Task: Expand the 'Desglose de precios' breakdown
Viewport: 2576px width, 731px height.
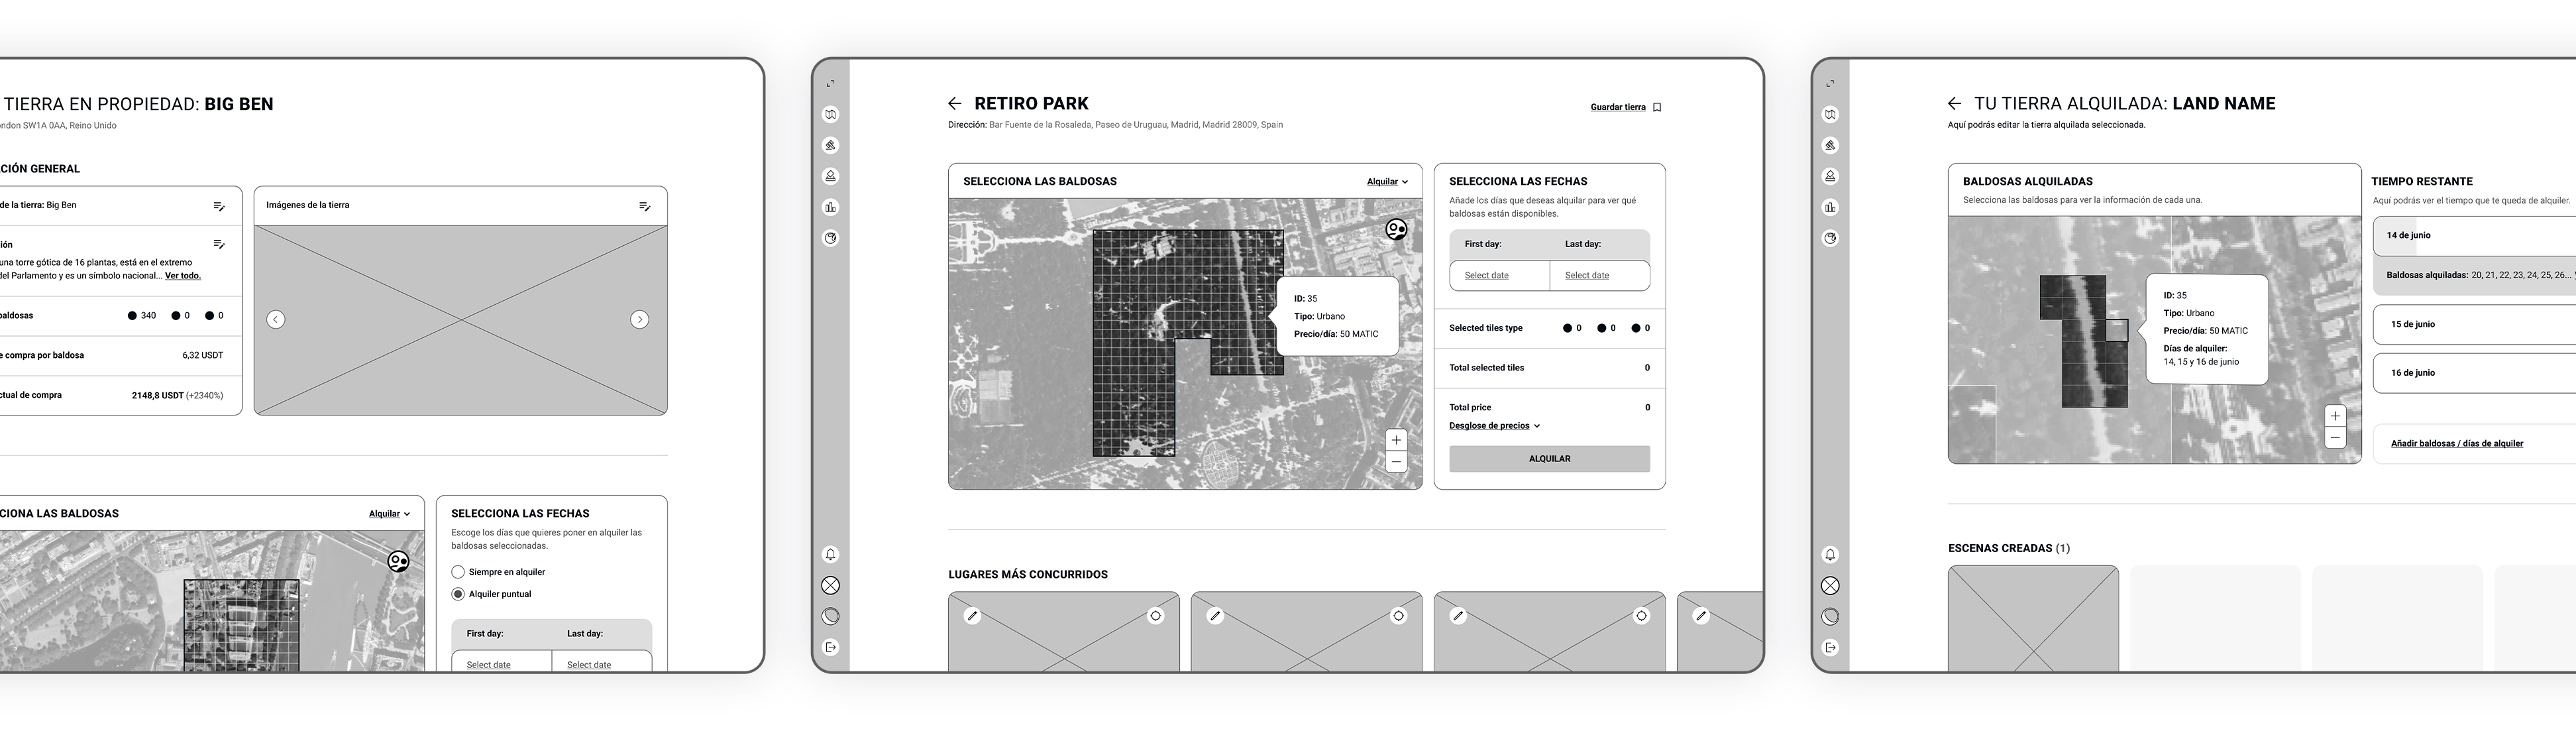Action: click(x=1494, y=426)
